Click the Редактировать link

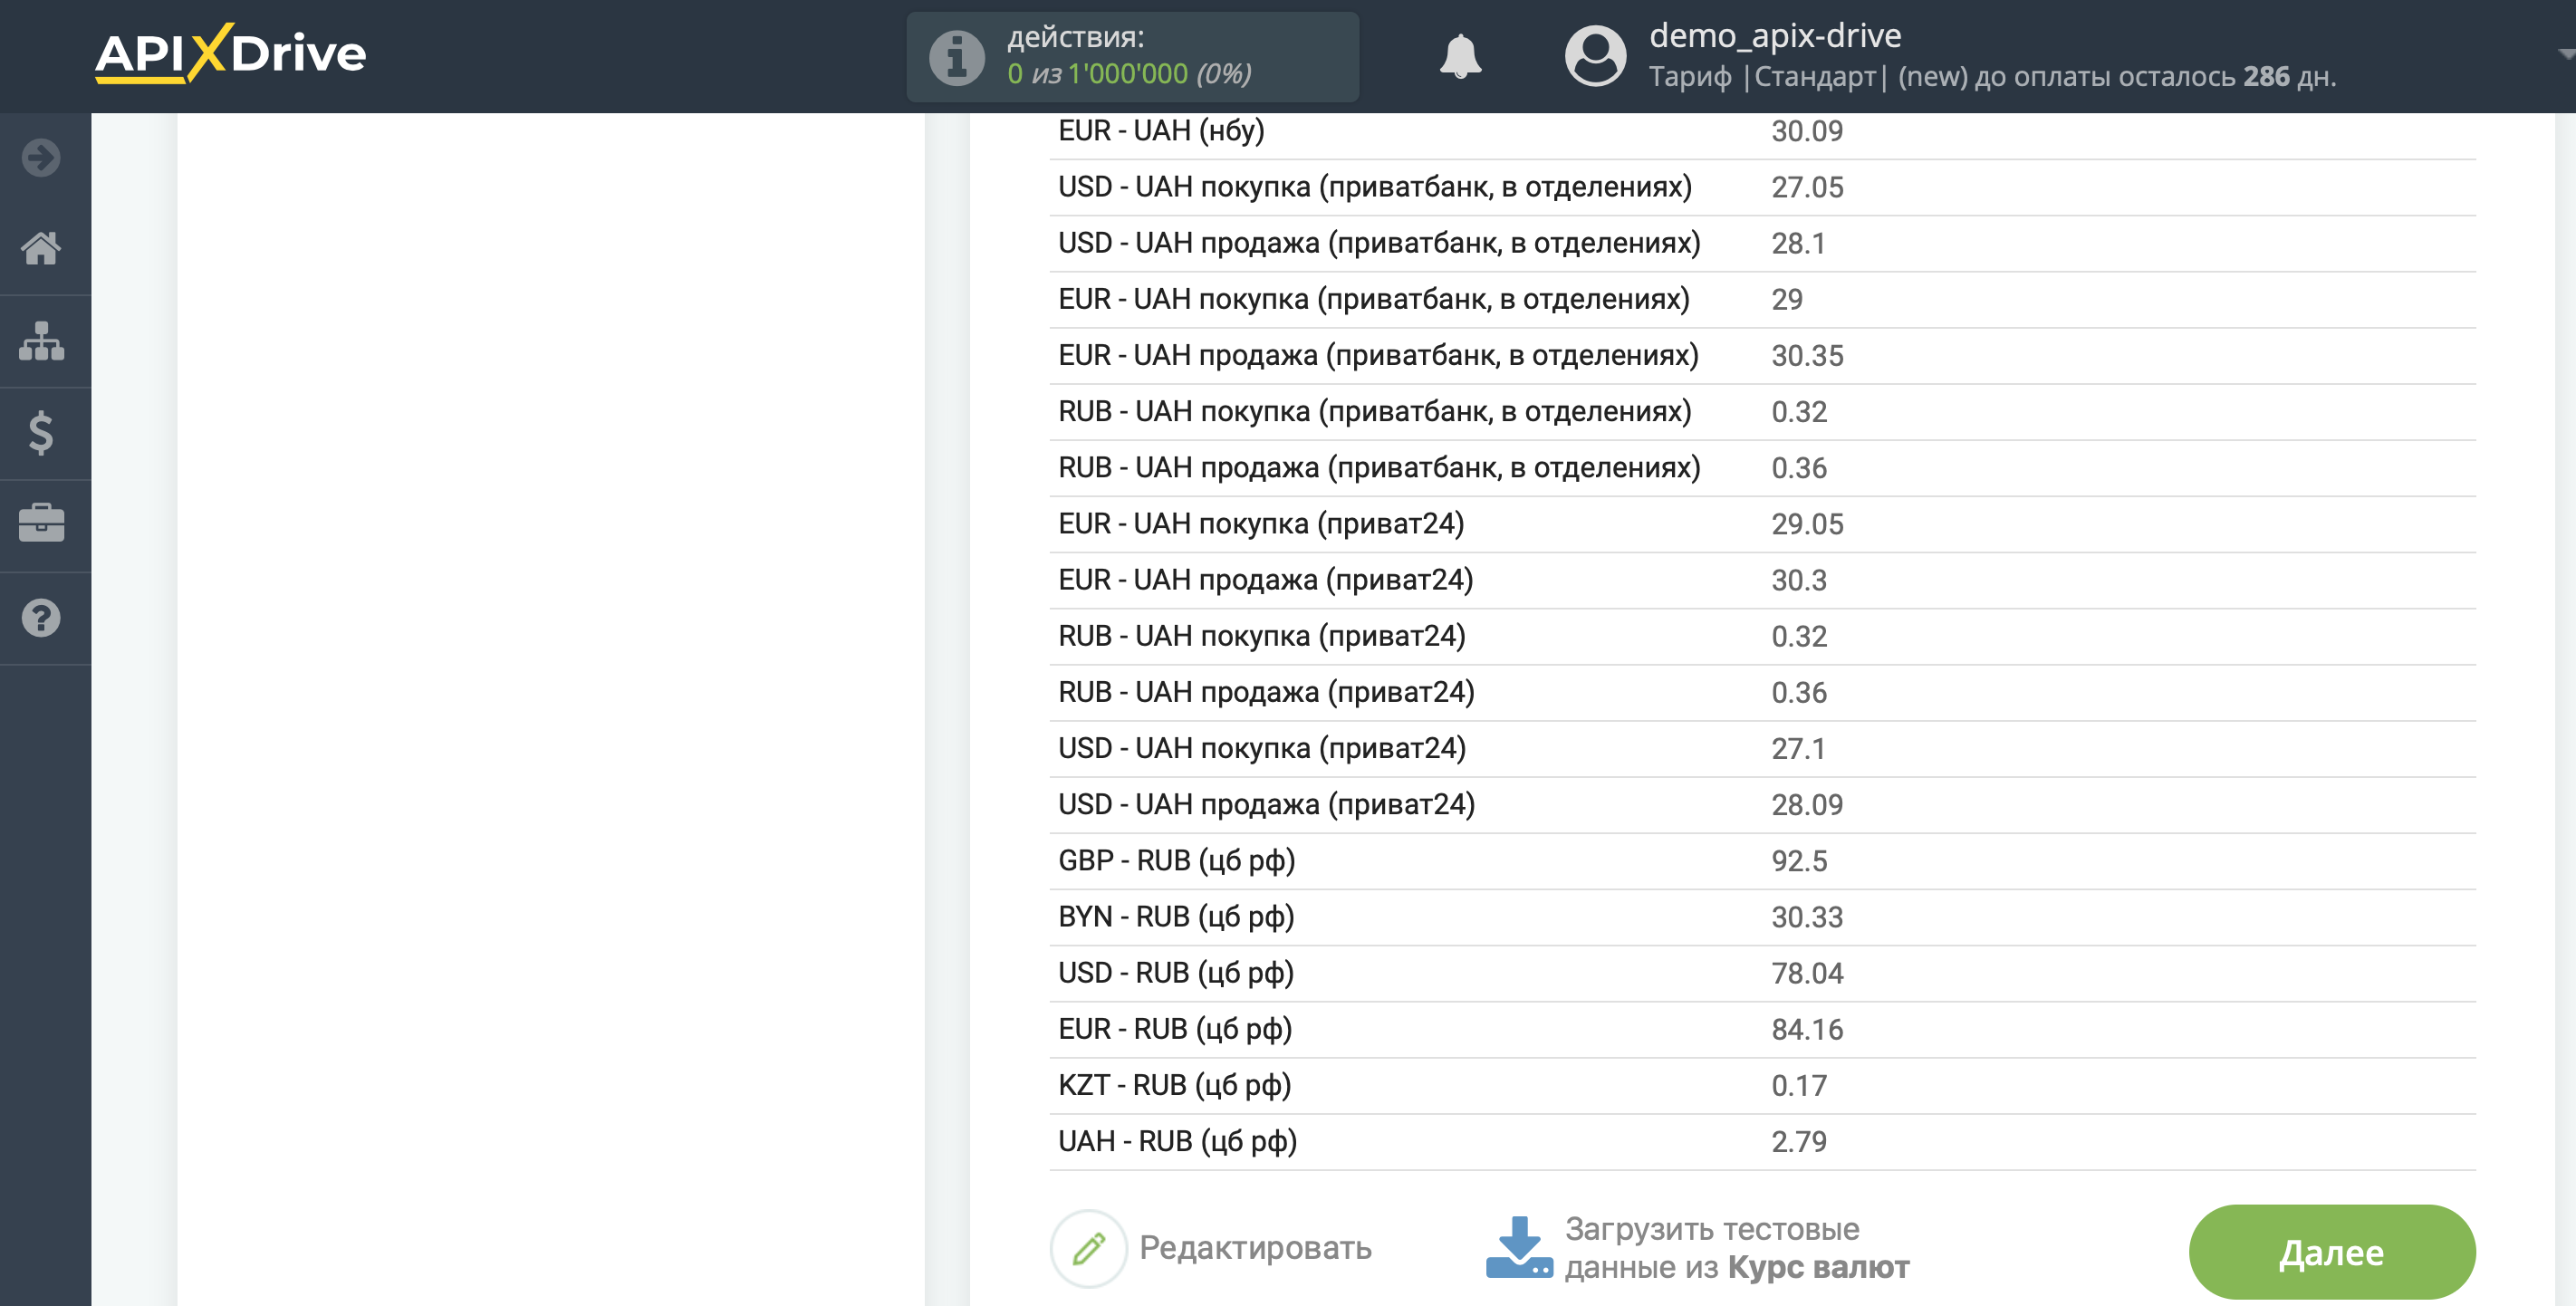[x=1255, y=1248]
